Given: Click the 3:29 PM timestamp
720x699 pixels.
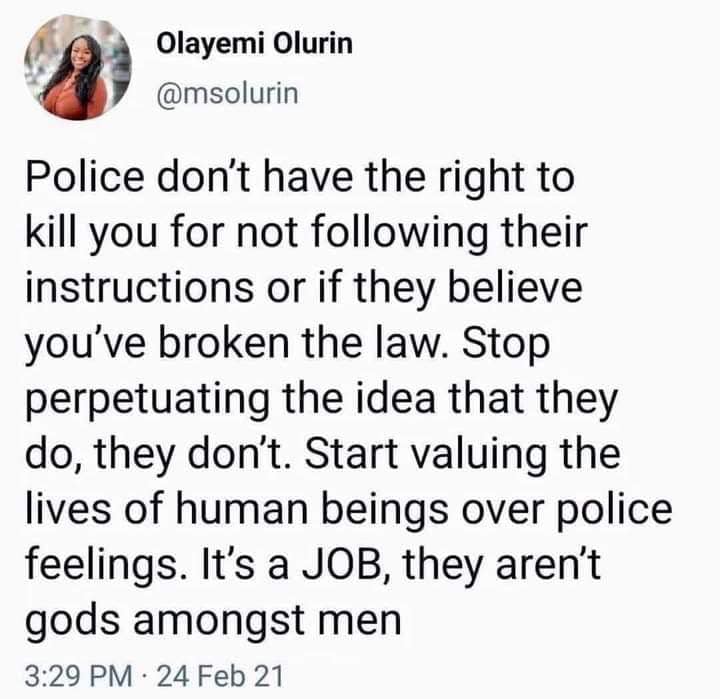Looking at the screenshot, I should pyautogui.click(x=78, y=676).
